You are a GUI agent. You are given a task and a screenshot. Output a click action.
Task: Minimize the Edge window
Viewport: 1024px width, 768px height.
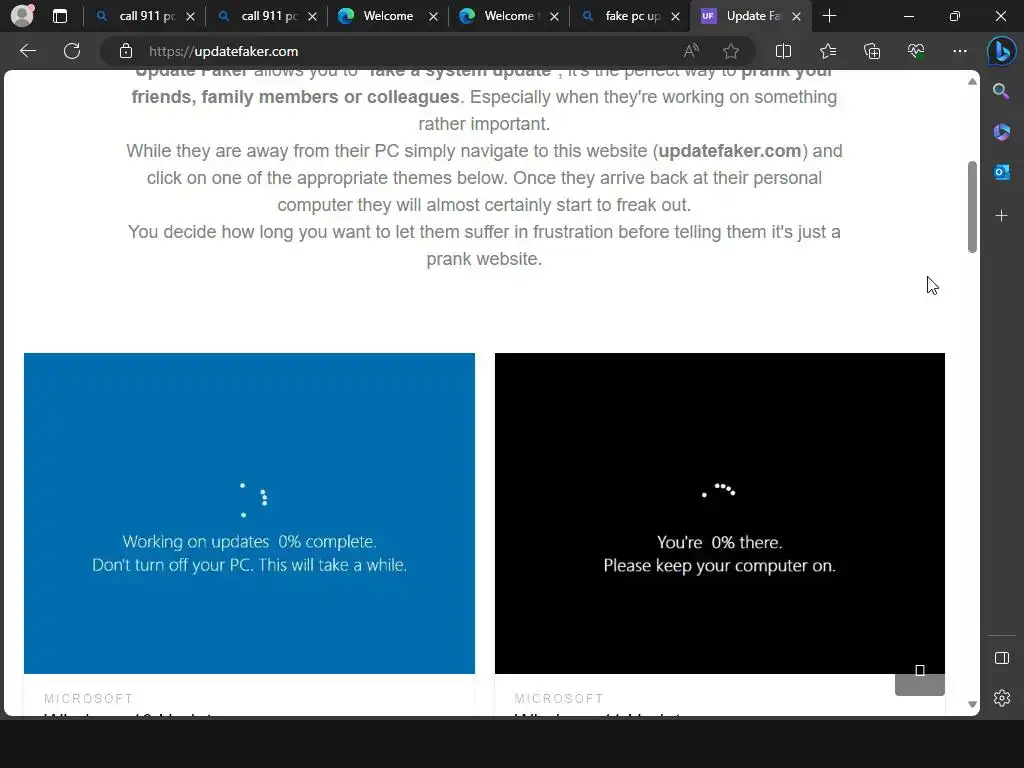[908, 16]
